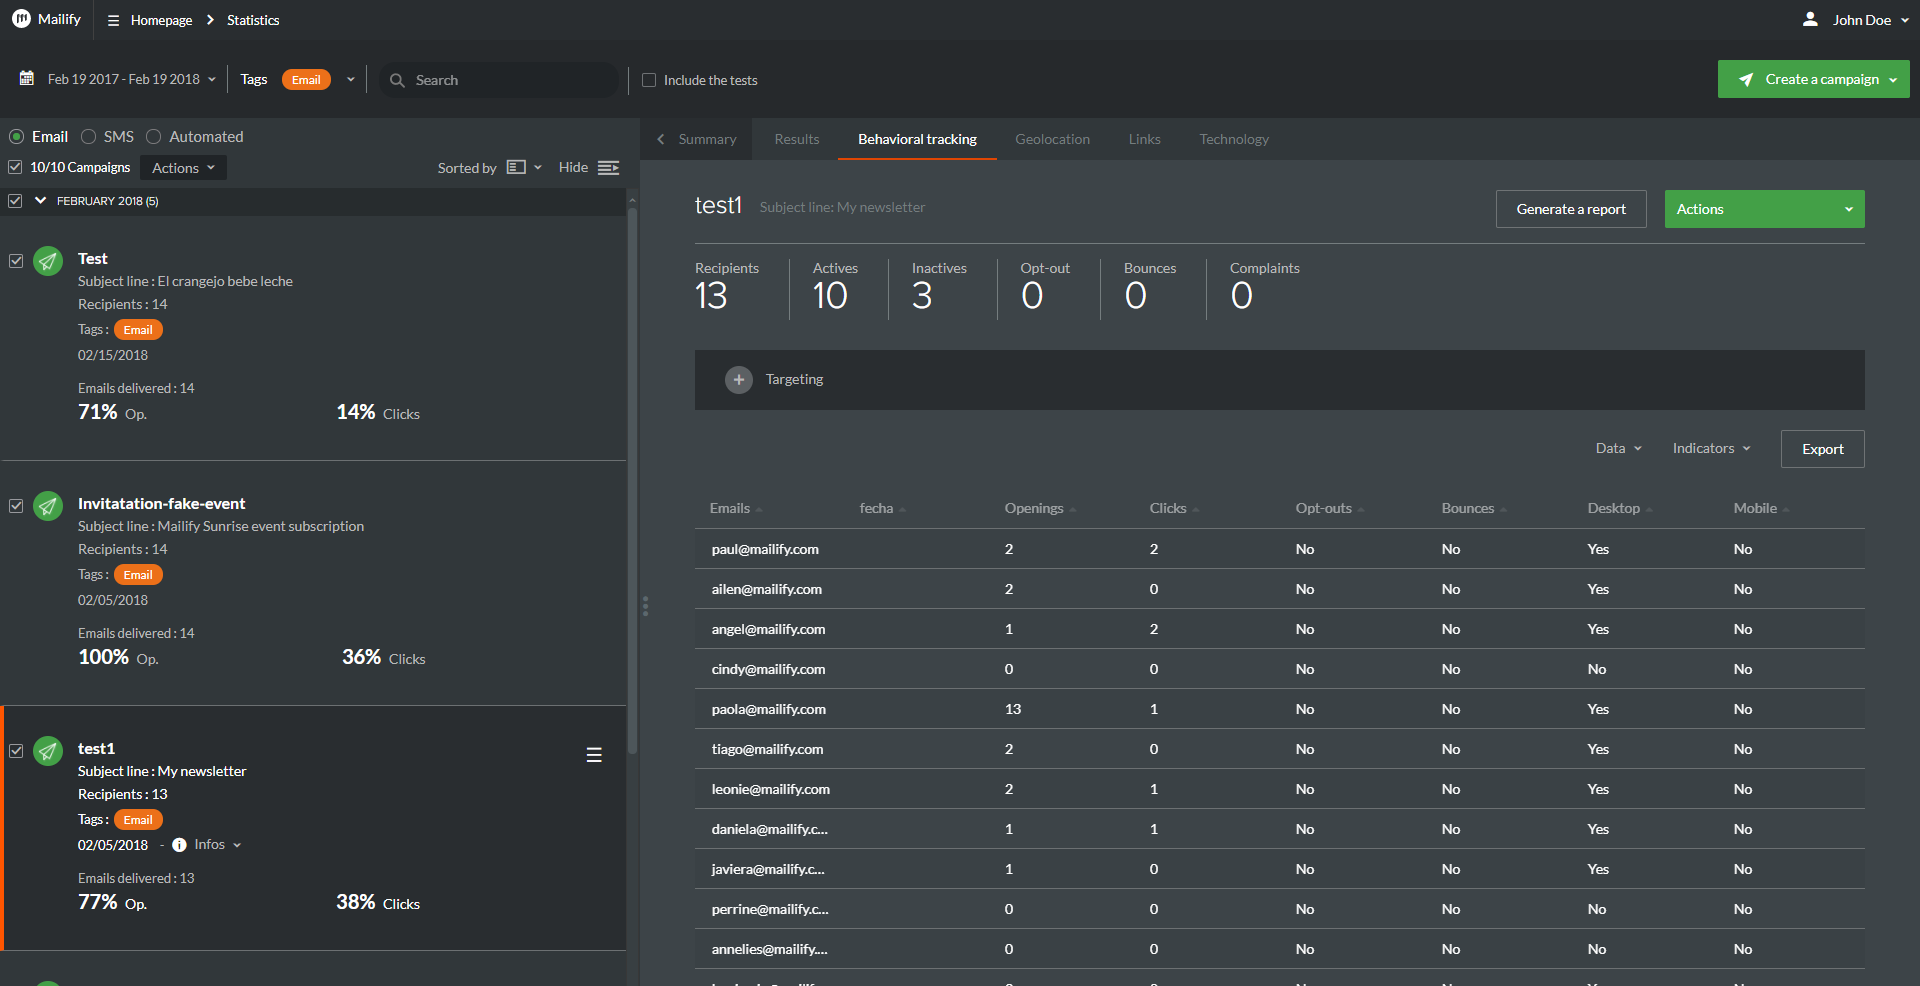Uncheck the Invitatation-fake-event checkbox
Image resolution: width=1920 pixels, height=986 pixels.
point(16,505)
